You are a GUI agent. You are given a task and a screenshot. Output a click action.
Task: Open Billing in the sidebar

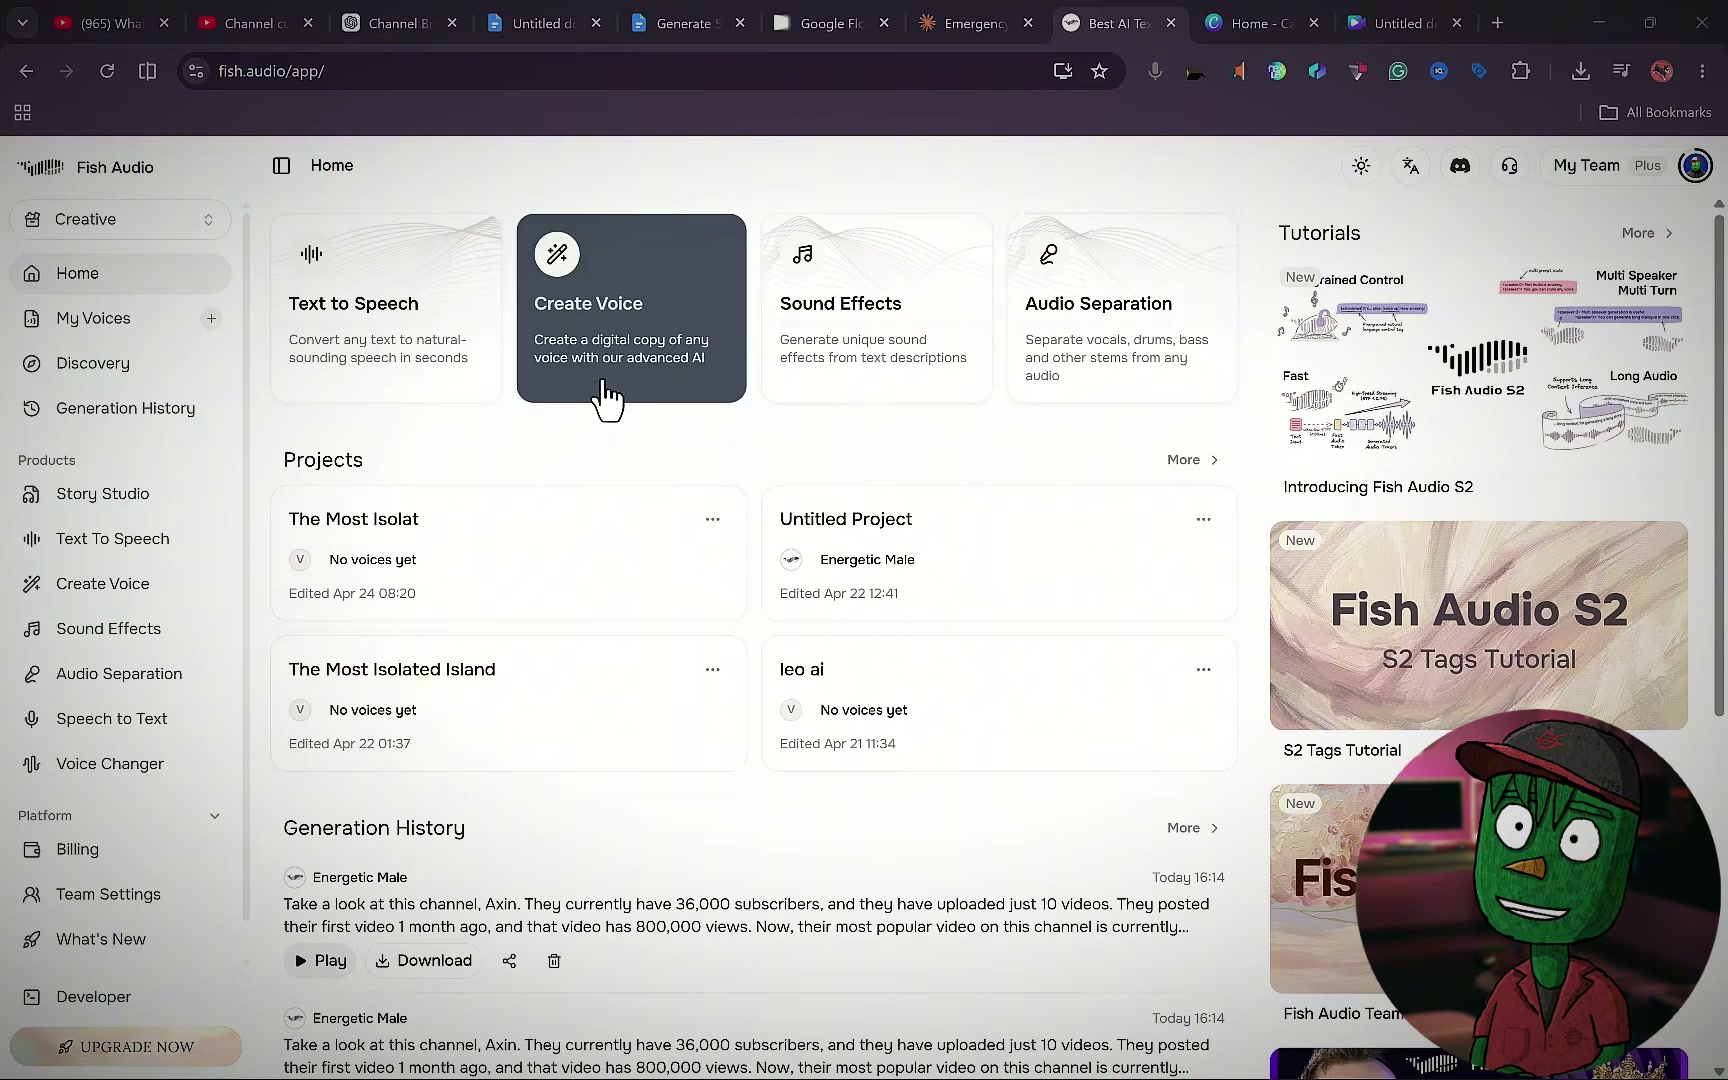(120, 849)
